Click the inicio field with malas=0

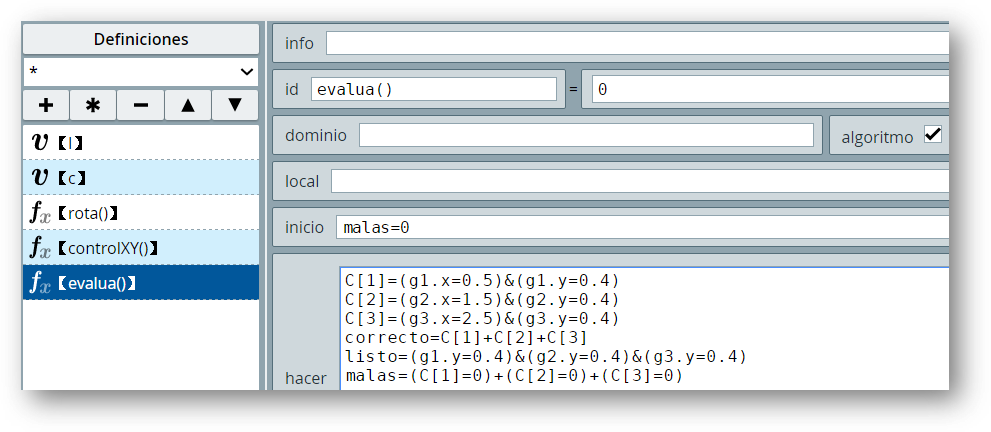642,227
